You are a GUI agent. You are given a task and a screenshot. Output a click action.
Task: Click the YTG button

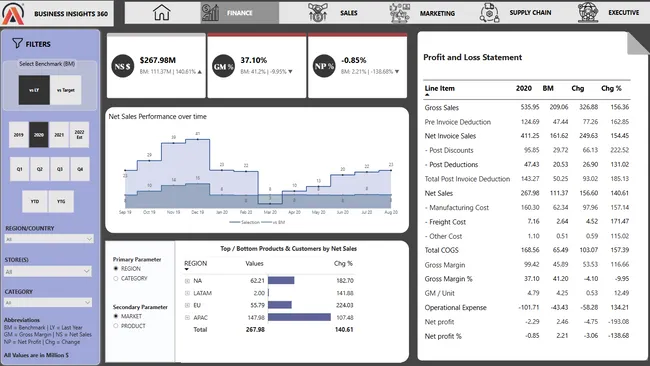click(61, 201)
